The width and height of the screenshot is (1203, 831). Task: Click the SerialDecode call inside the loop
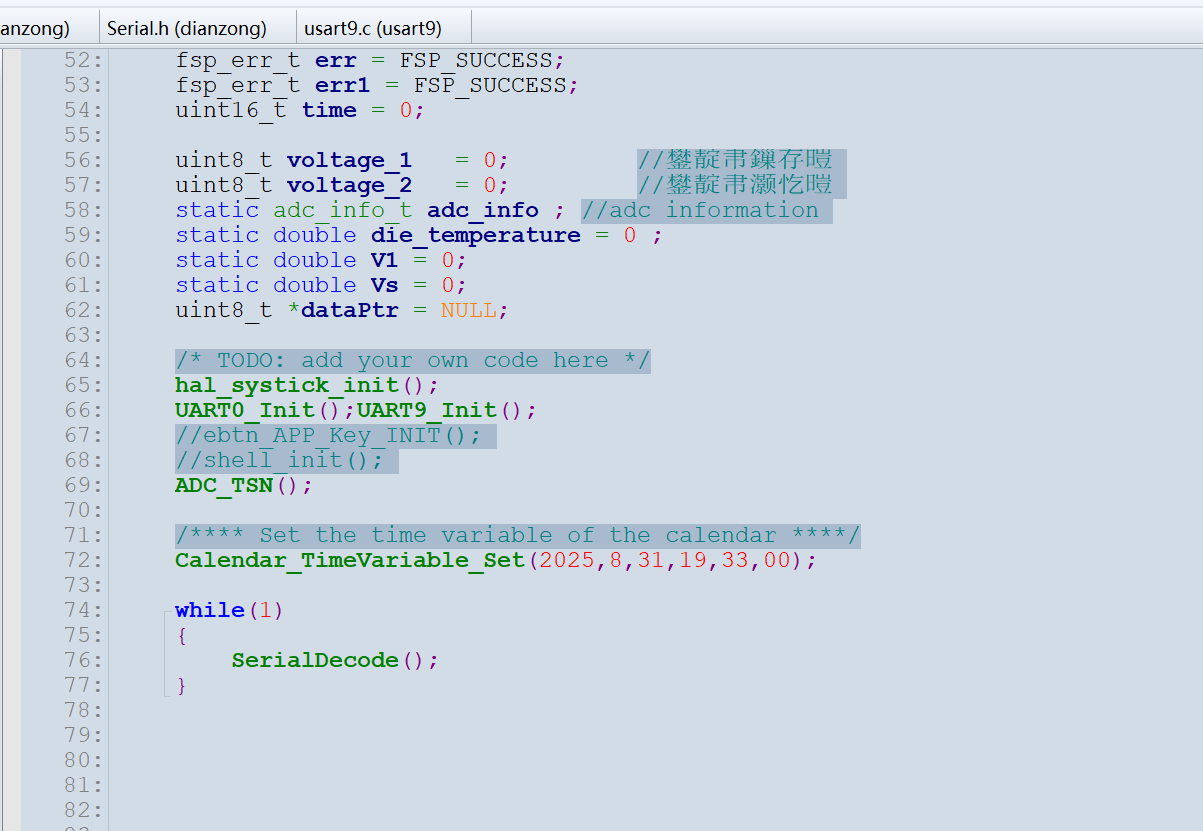click(x=314, y=660)
